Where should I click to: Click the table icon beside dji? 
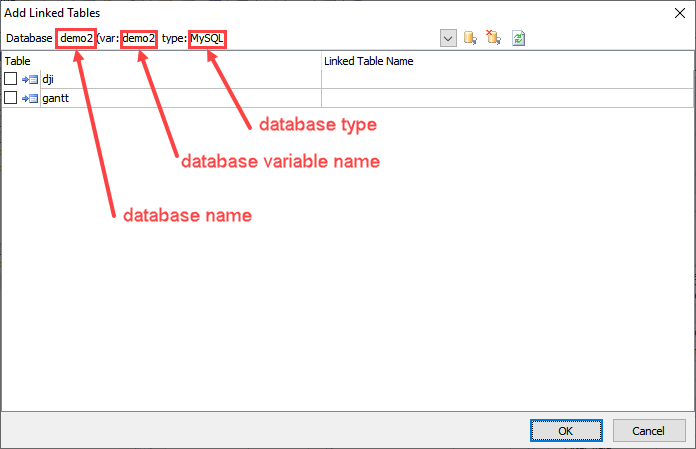coord(29,79)
